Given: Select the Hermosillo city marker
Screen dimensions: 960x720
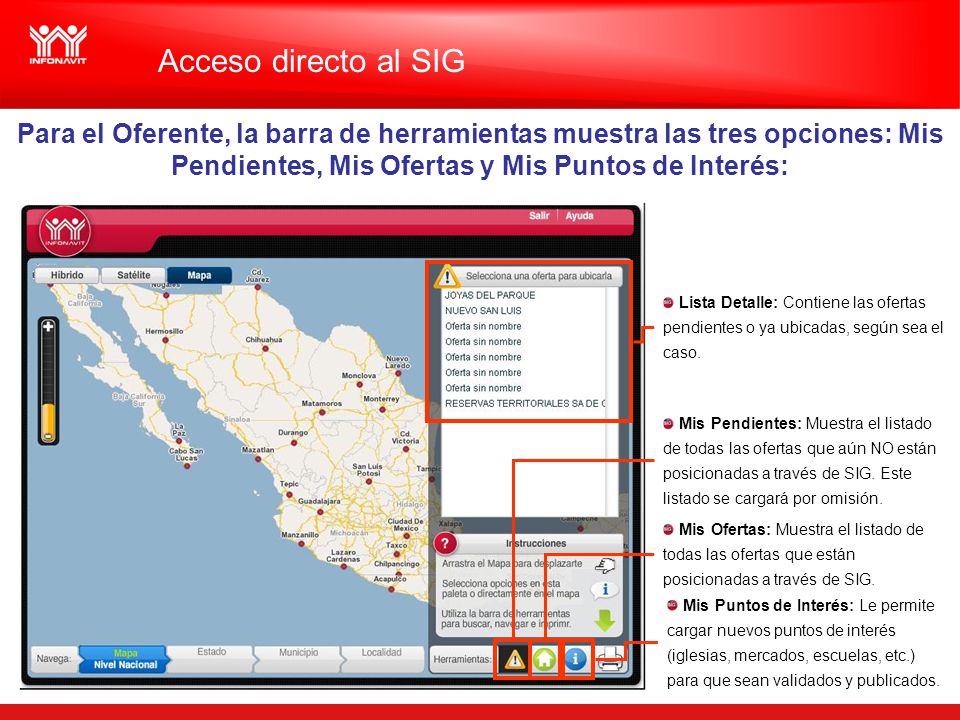Looking at the screenshot, I should [164, 340].
